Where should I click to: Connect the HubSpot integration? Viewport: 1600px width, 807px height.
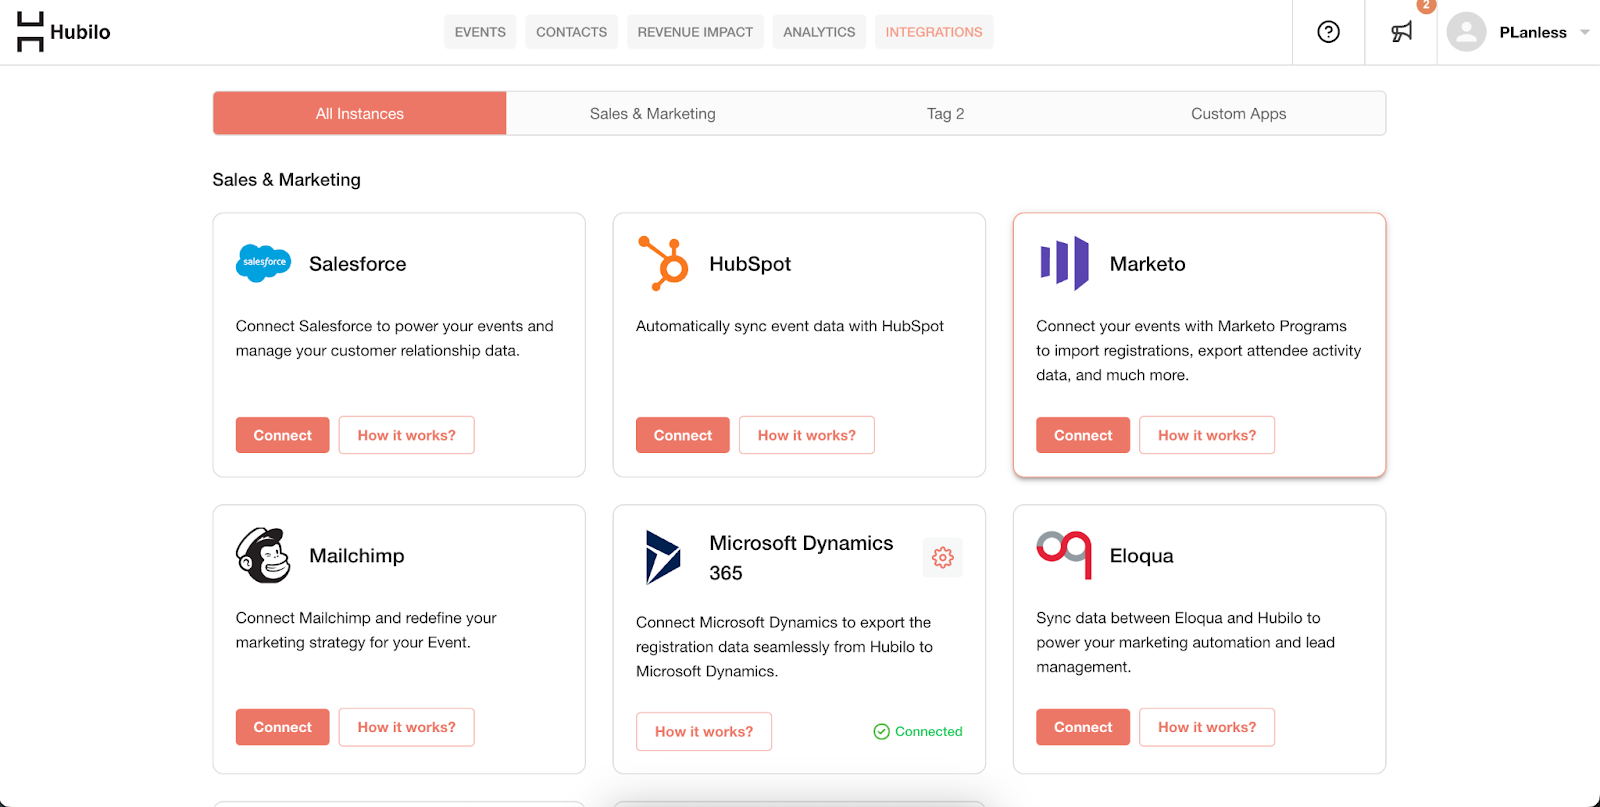[x=683, y=435]
